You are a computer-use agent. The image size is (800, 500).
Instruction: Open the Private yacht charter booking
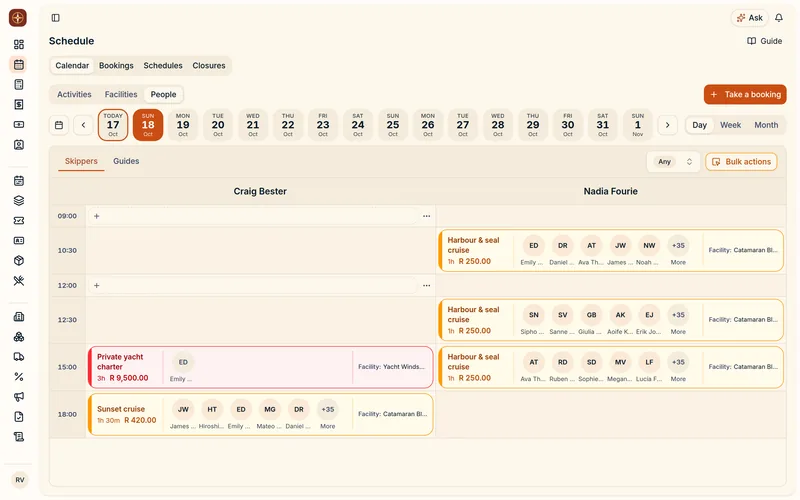[261, 367]
